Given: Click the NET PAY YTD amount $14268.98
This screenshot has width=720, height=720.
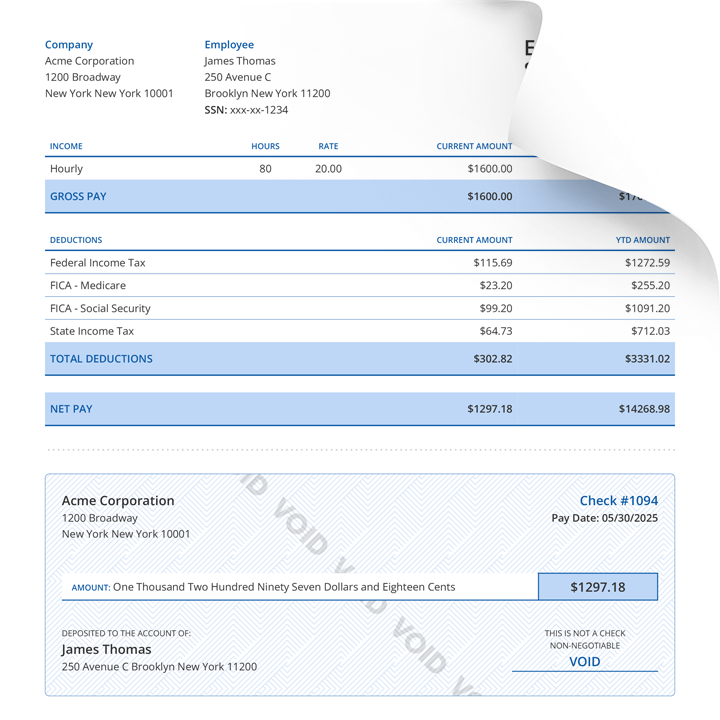Looking at the screenshot, I should pyautogui.click(x=644, y=409).
